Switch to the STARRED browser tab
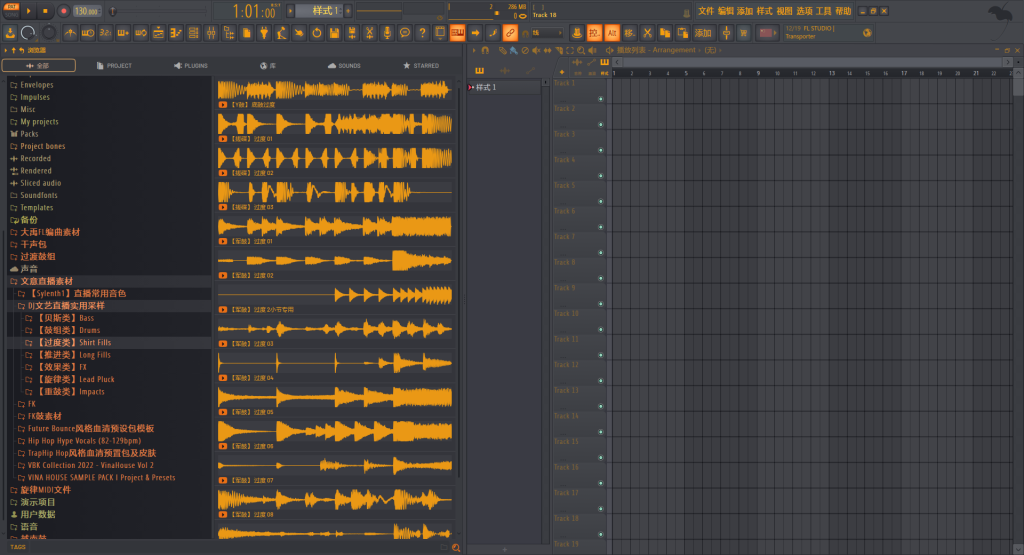 [421, 65]
